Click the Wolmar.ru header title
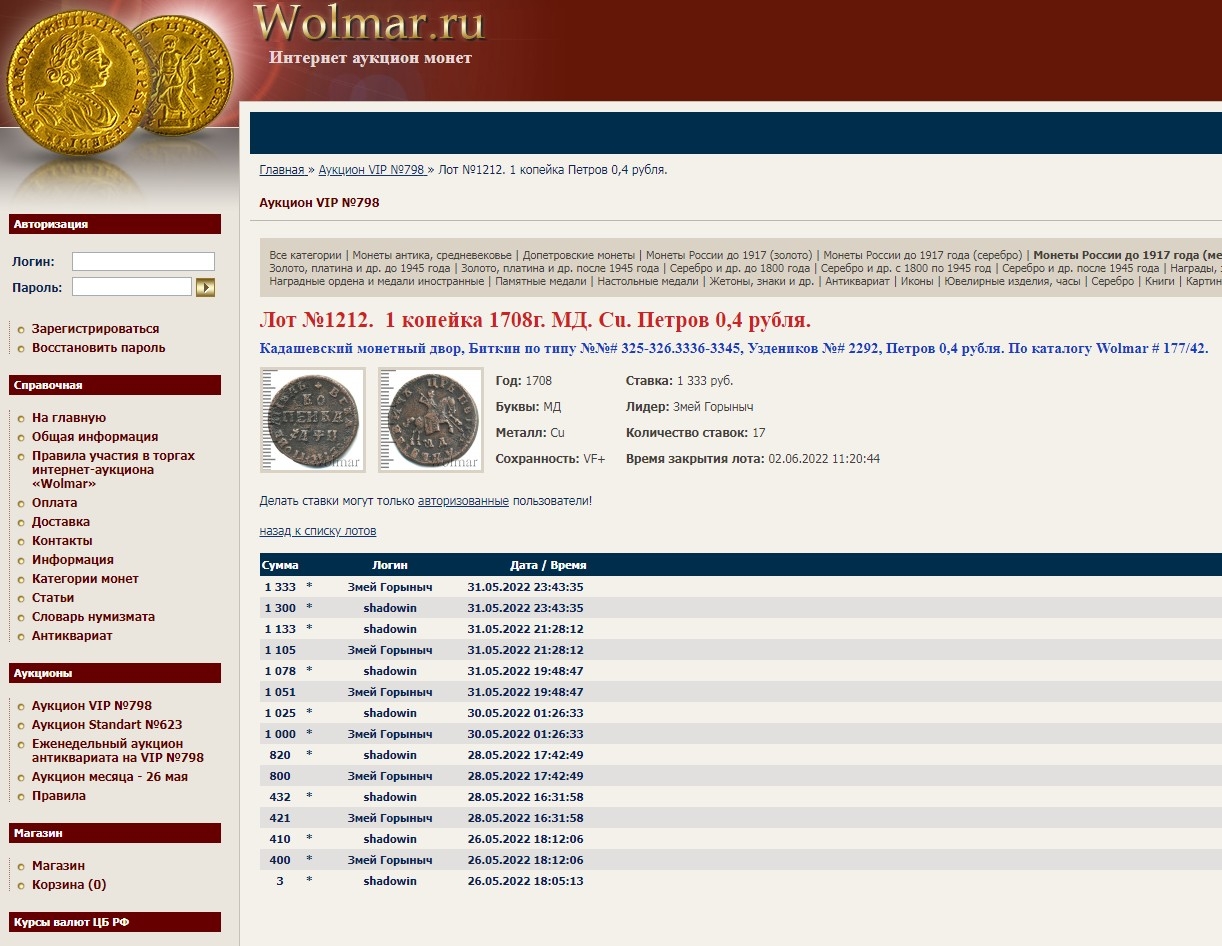The image size is (1222, 946). pos(369,24)
